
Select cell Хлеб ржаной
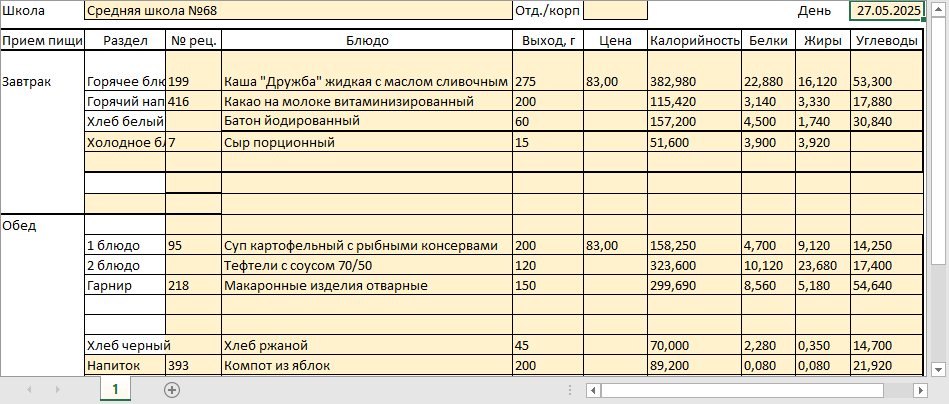pos(367,345)
